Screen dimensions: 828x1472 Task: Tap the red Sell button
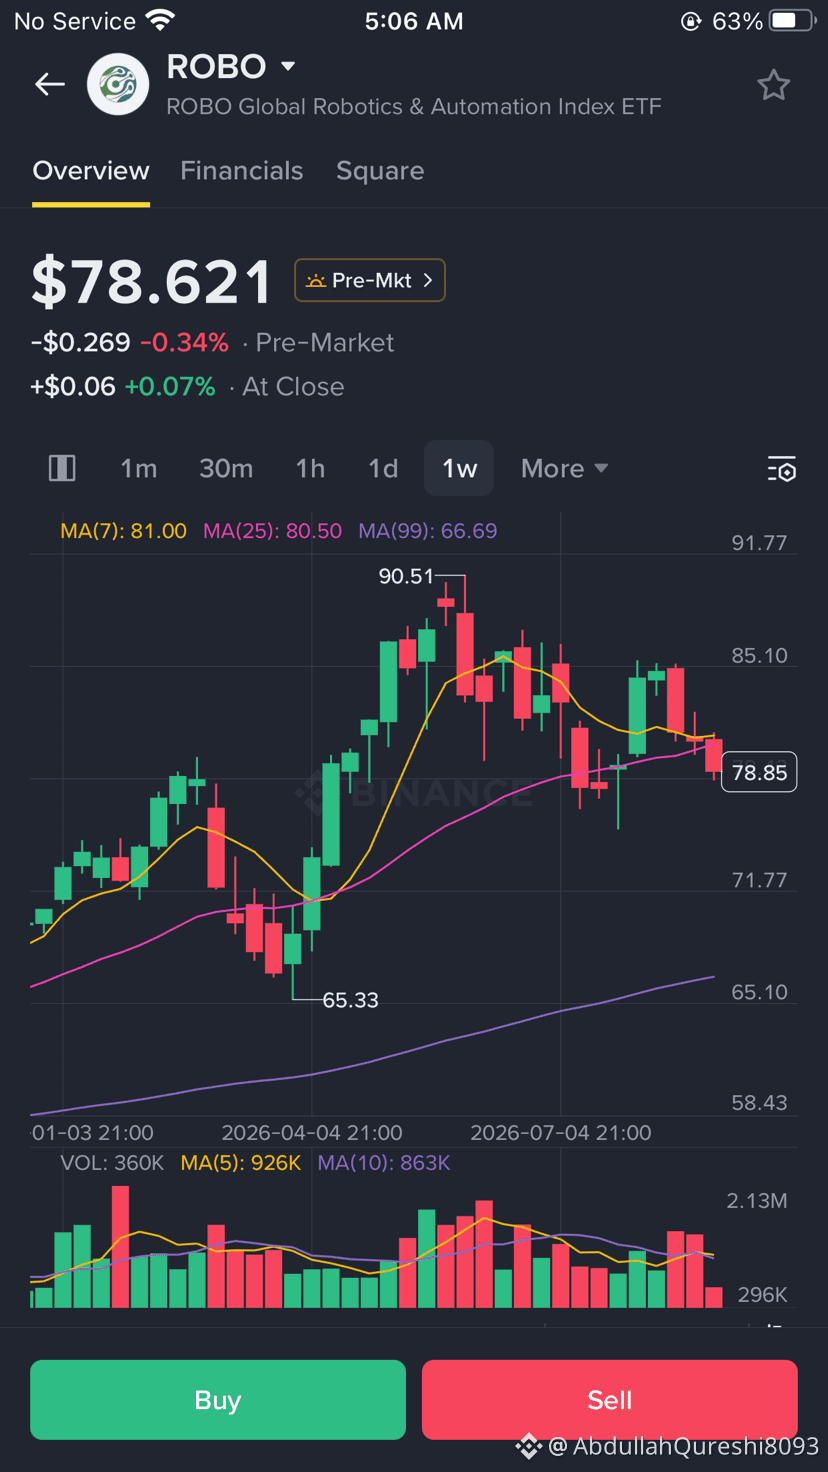tap(610, 1400)
